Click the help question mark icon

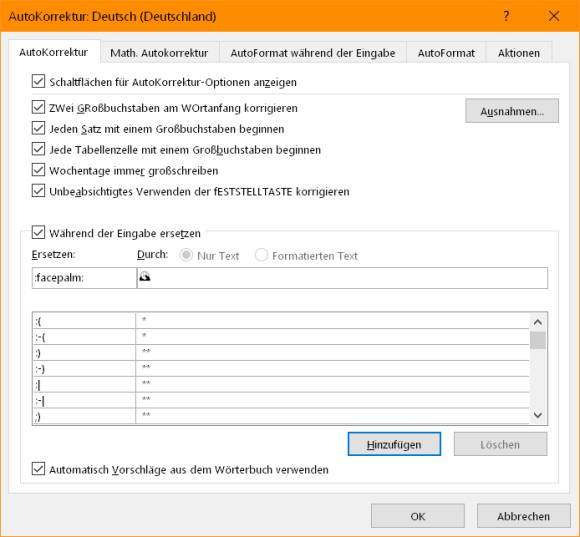tap(506, 16)
